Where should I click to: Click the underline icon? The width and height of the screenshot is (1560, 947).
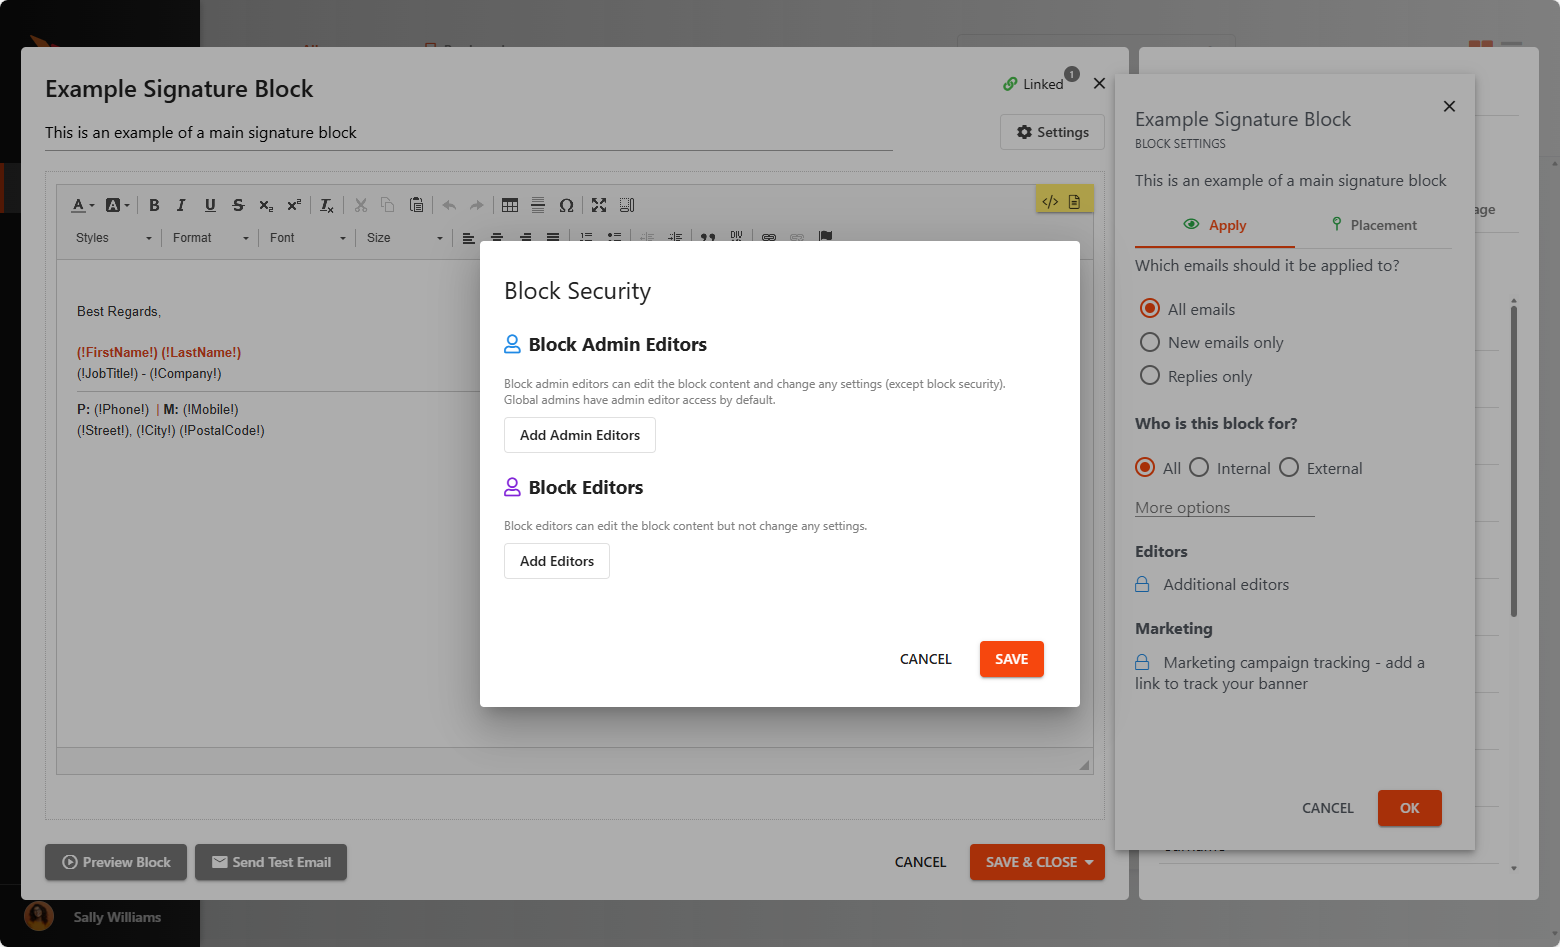210,205
